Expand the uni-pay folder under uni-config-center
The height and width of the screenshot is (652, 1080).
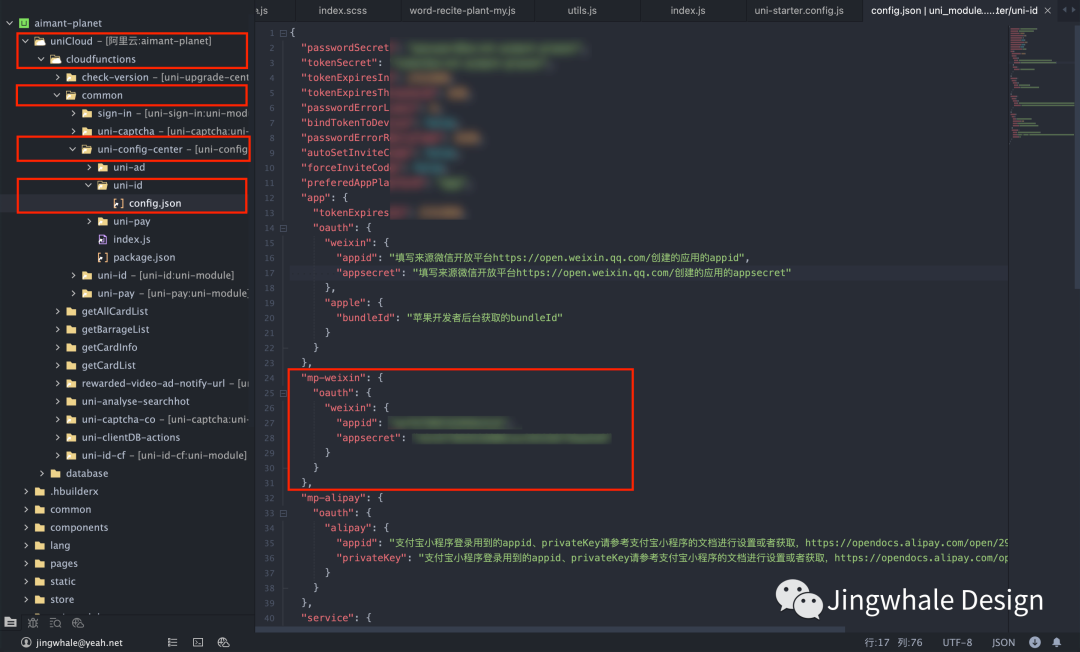[89, 221]
